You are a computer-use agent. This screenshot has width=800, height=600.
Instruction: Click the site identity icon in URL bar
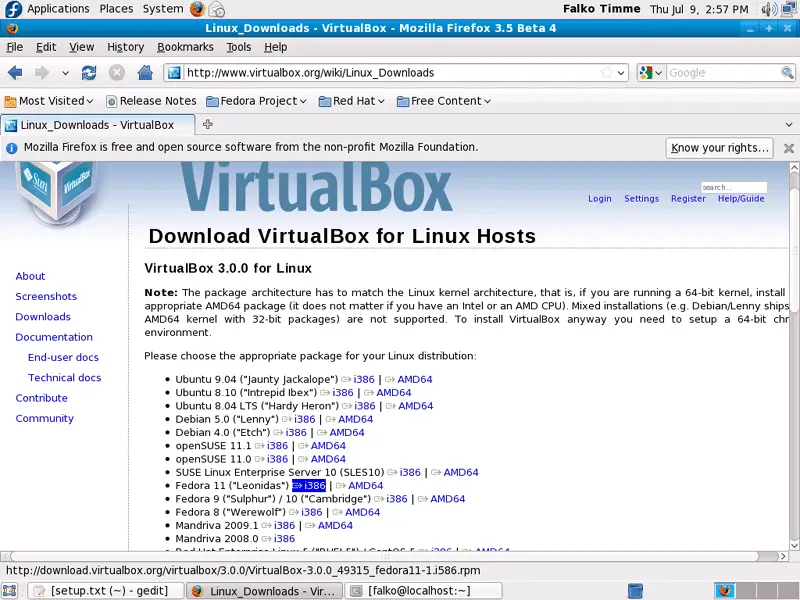(x=174, y=72)
